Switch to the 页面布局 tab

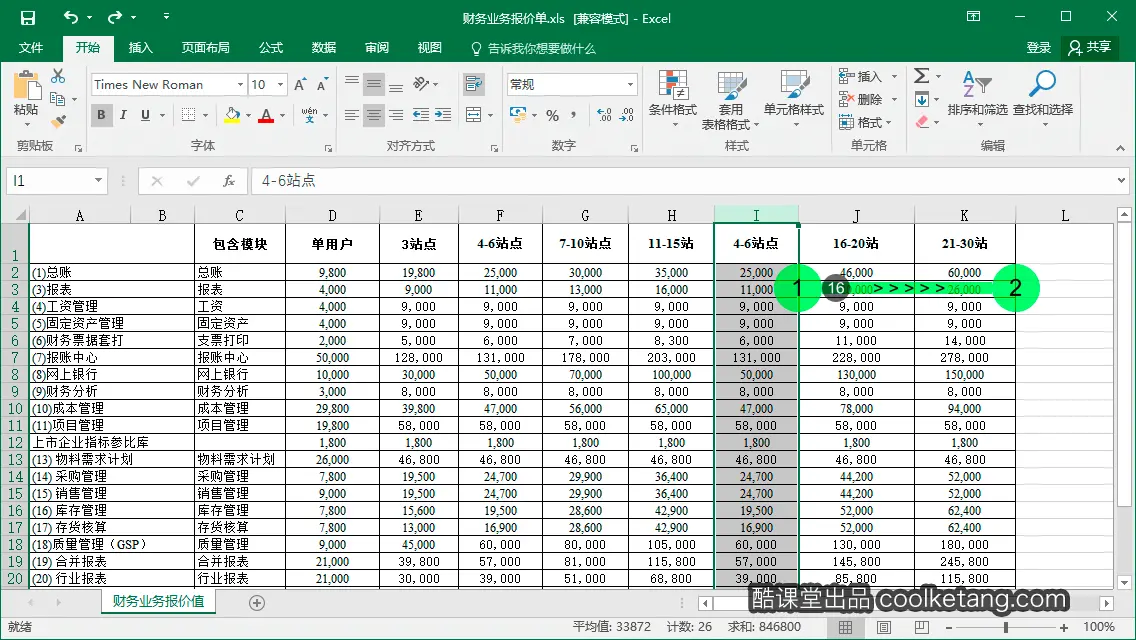(x=205, y=48)
